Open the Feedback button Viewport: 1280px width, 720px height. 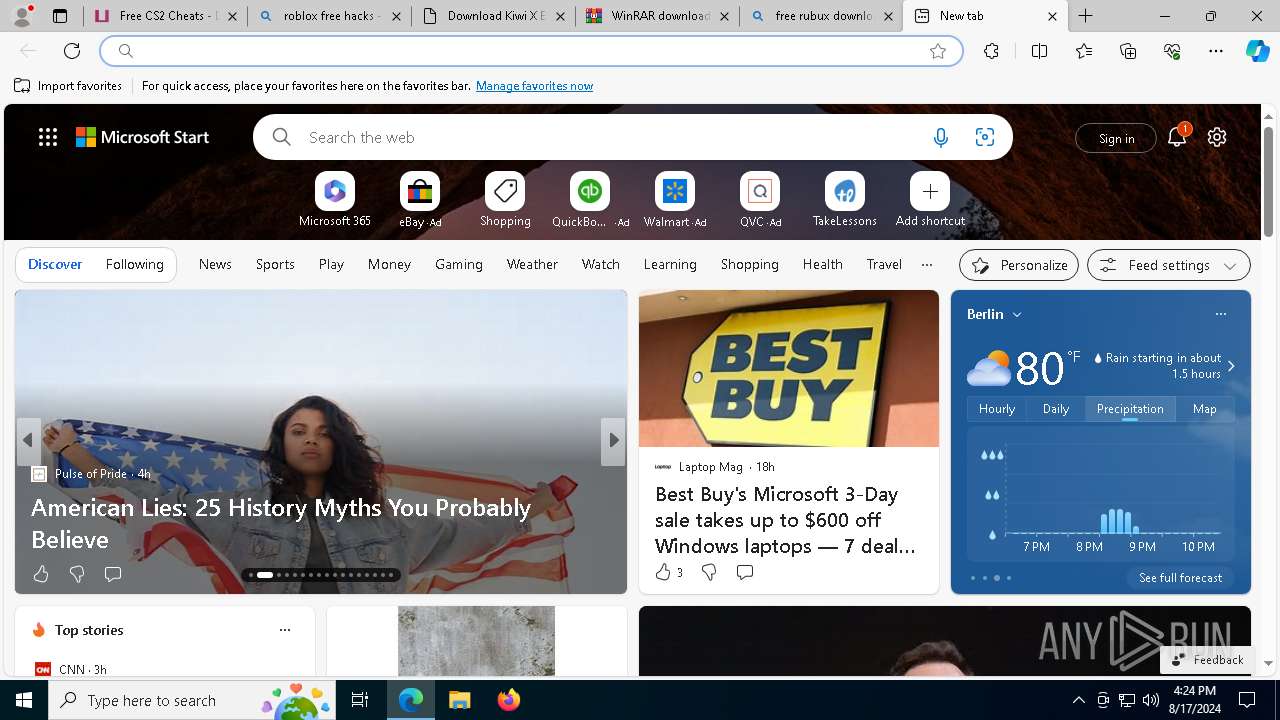click(x=1207, y=660)
